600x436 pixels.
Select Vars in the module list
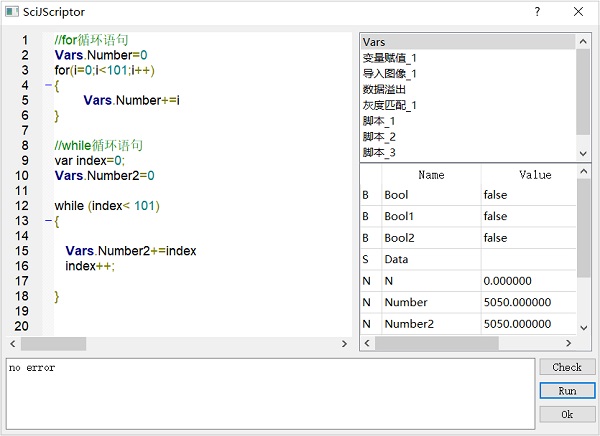(468, 42)
